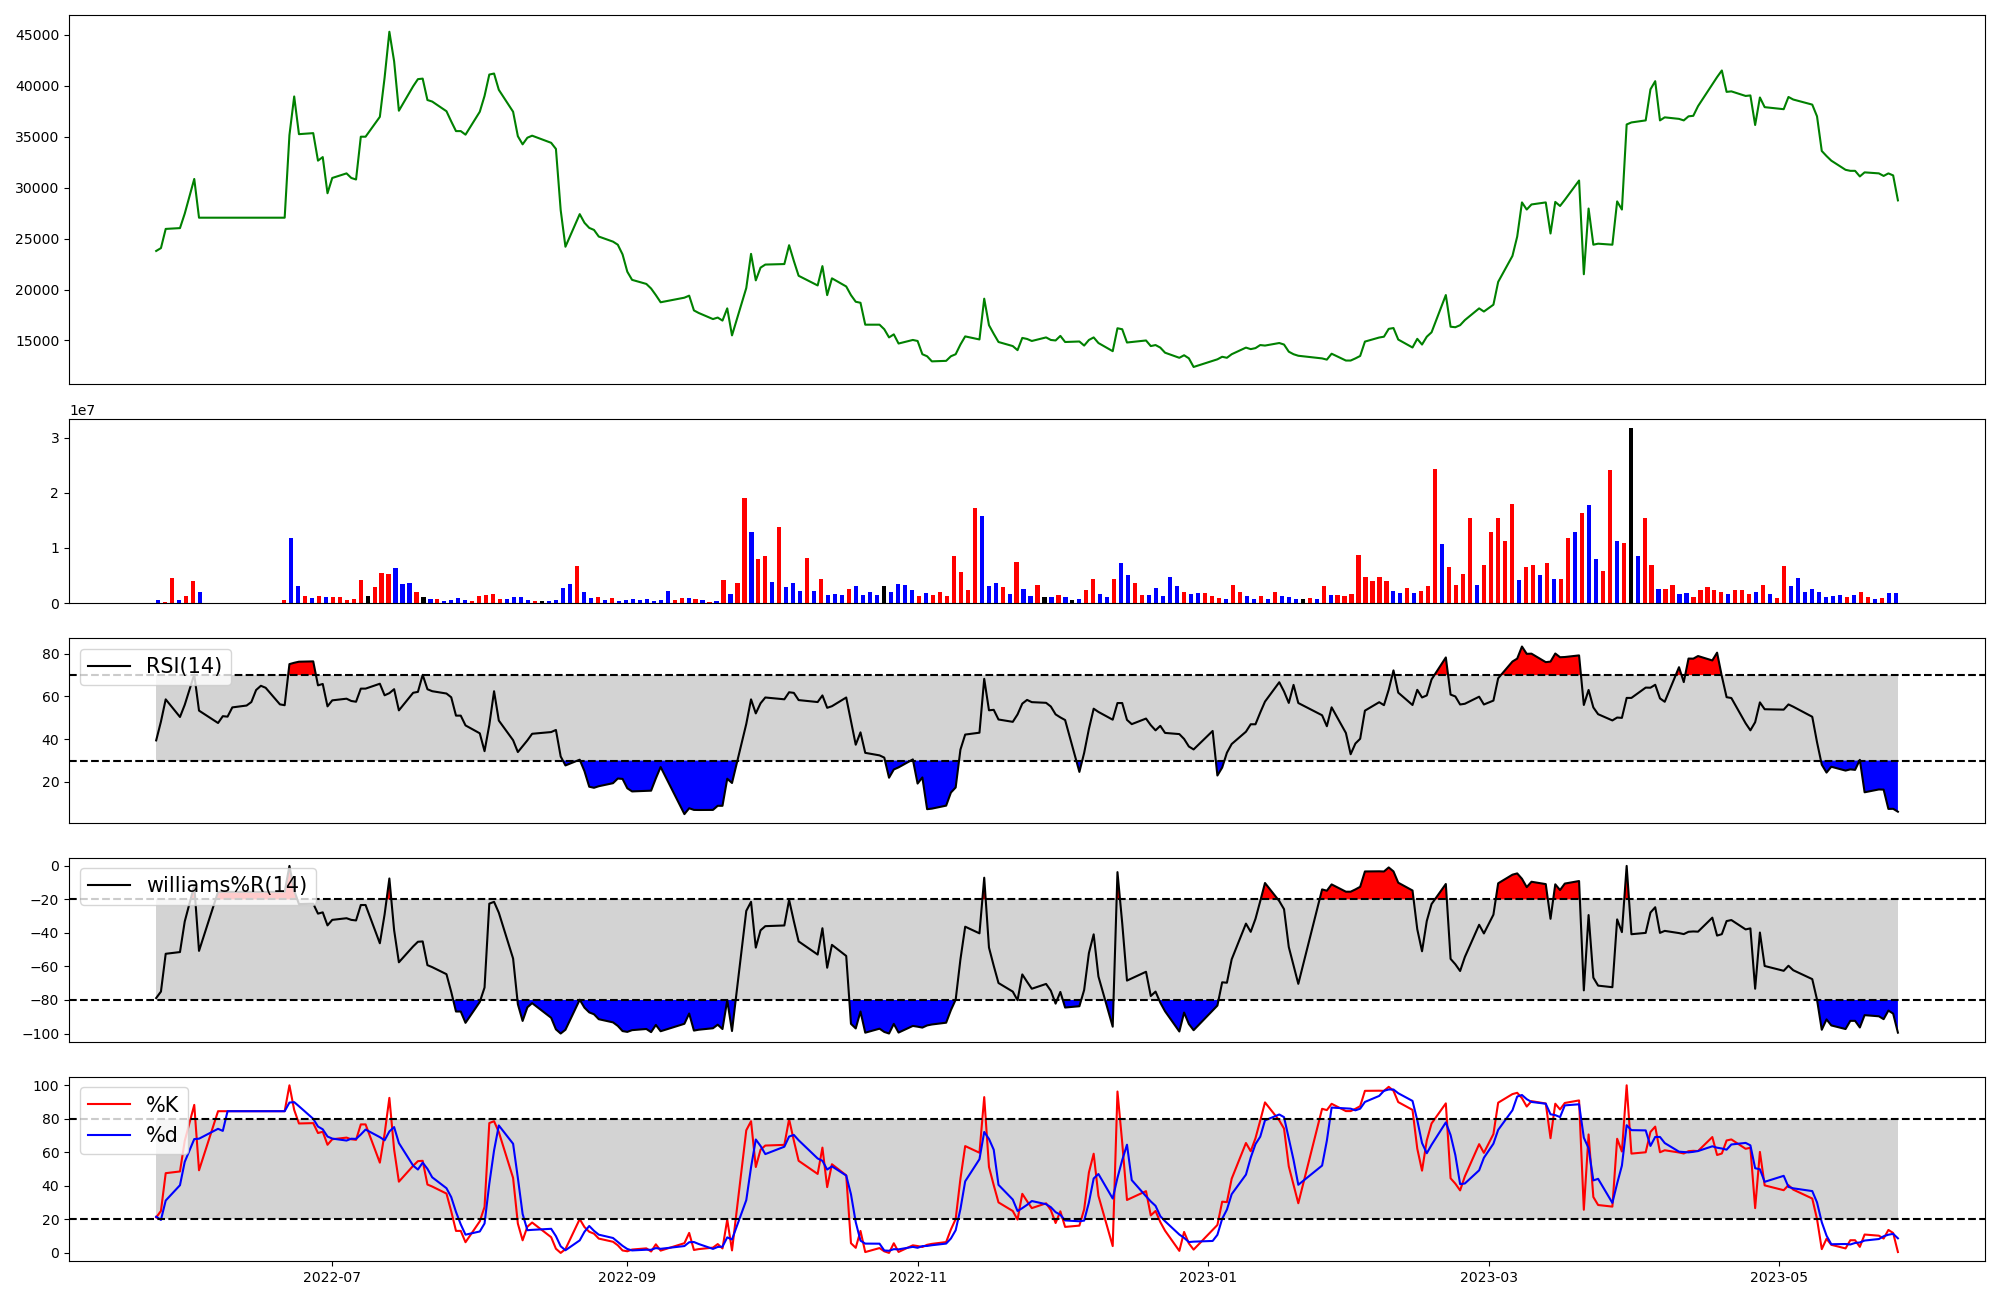Click the RSI(14) legend label
This screenshot has width=2000, height=1300.
click(x=184, y=666)
